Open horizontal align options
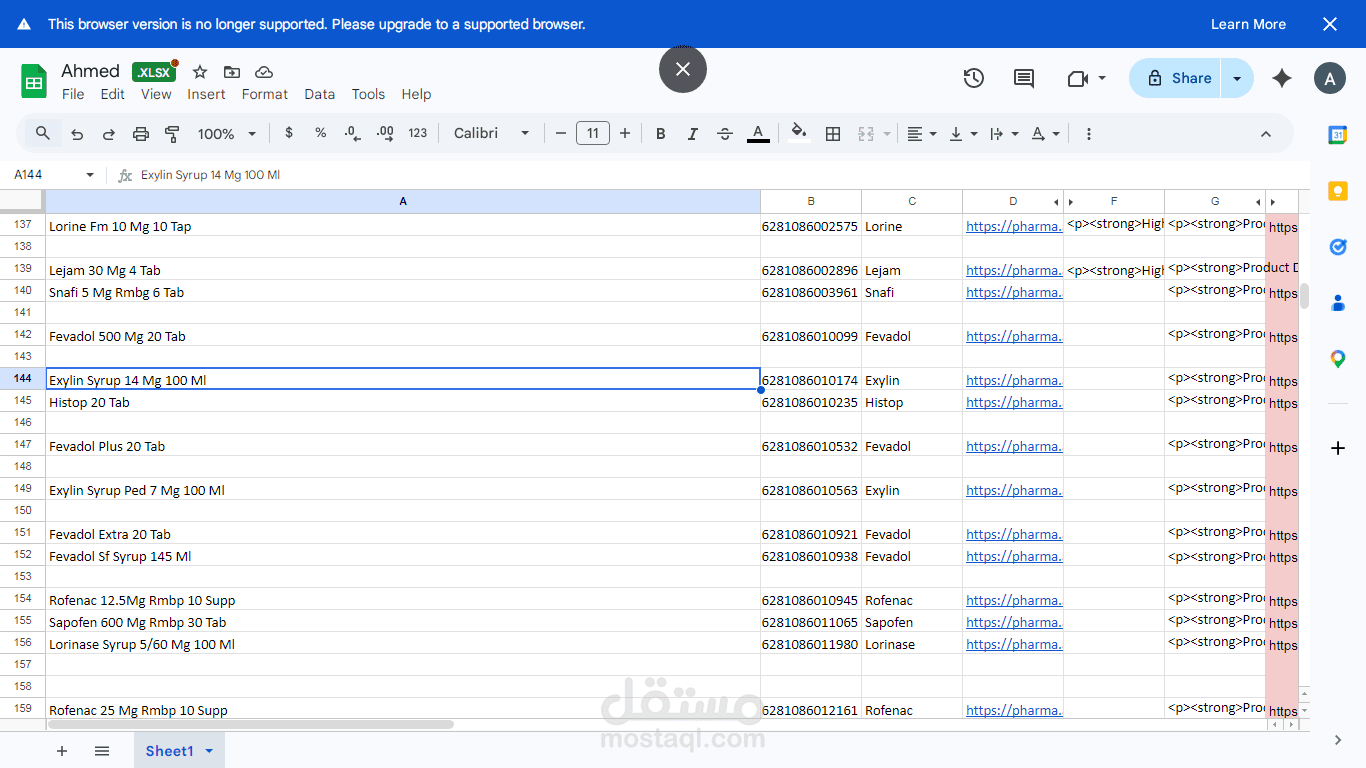This screenshot has height=768, width=1366. (x=921, y=133)
